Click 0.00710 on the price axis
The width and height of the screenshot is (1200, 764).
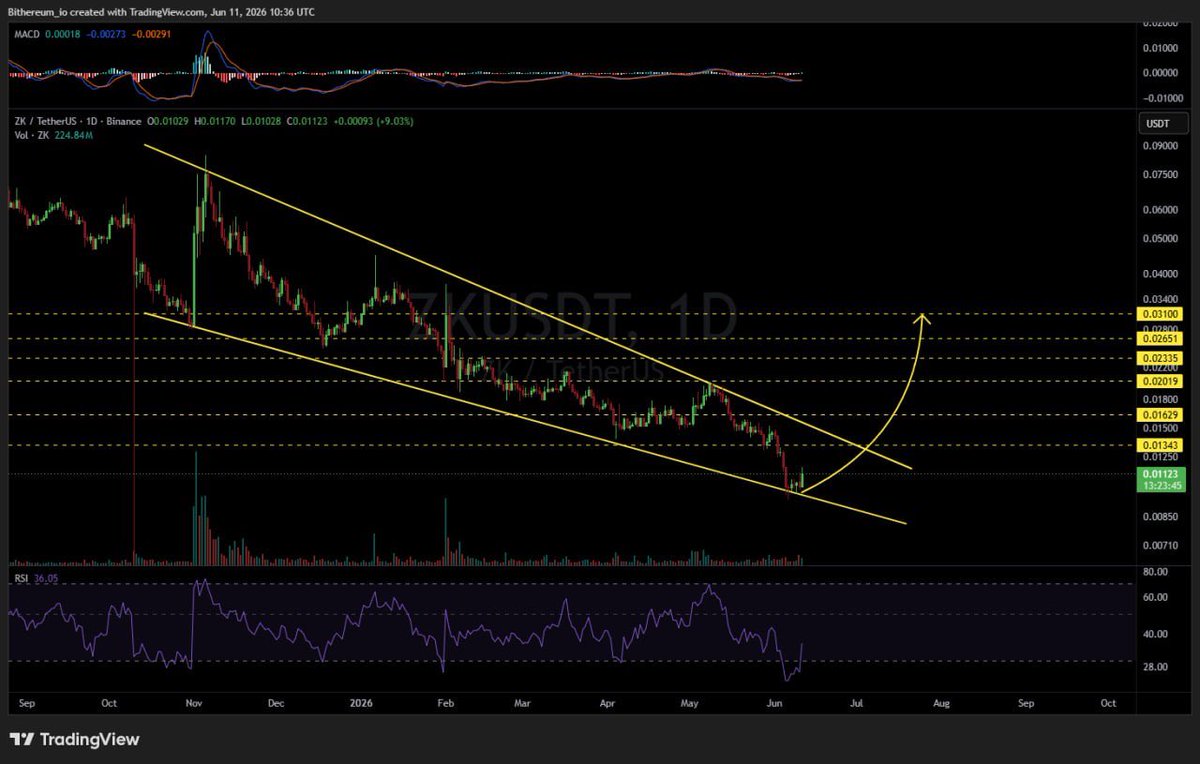coord(1160,546)
